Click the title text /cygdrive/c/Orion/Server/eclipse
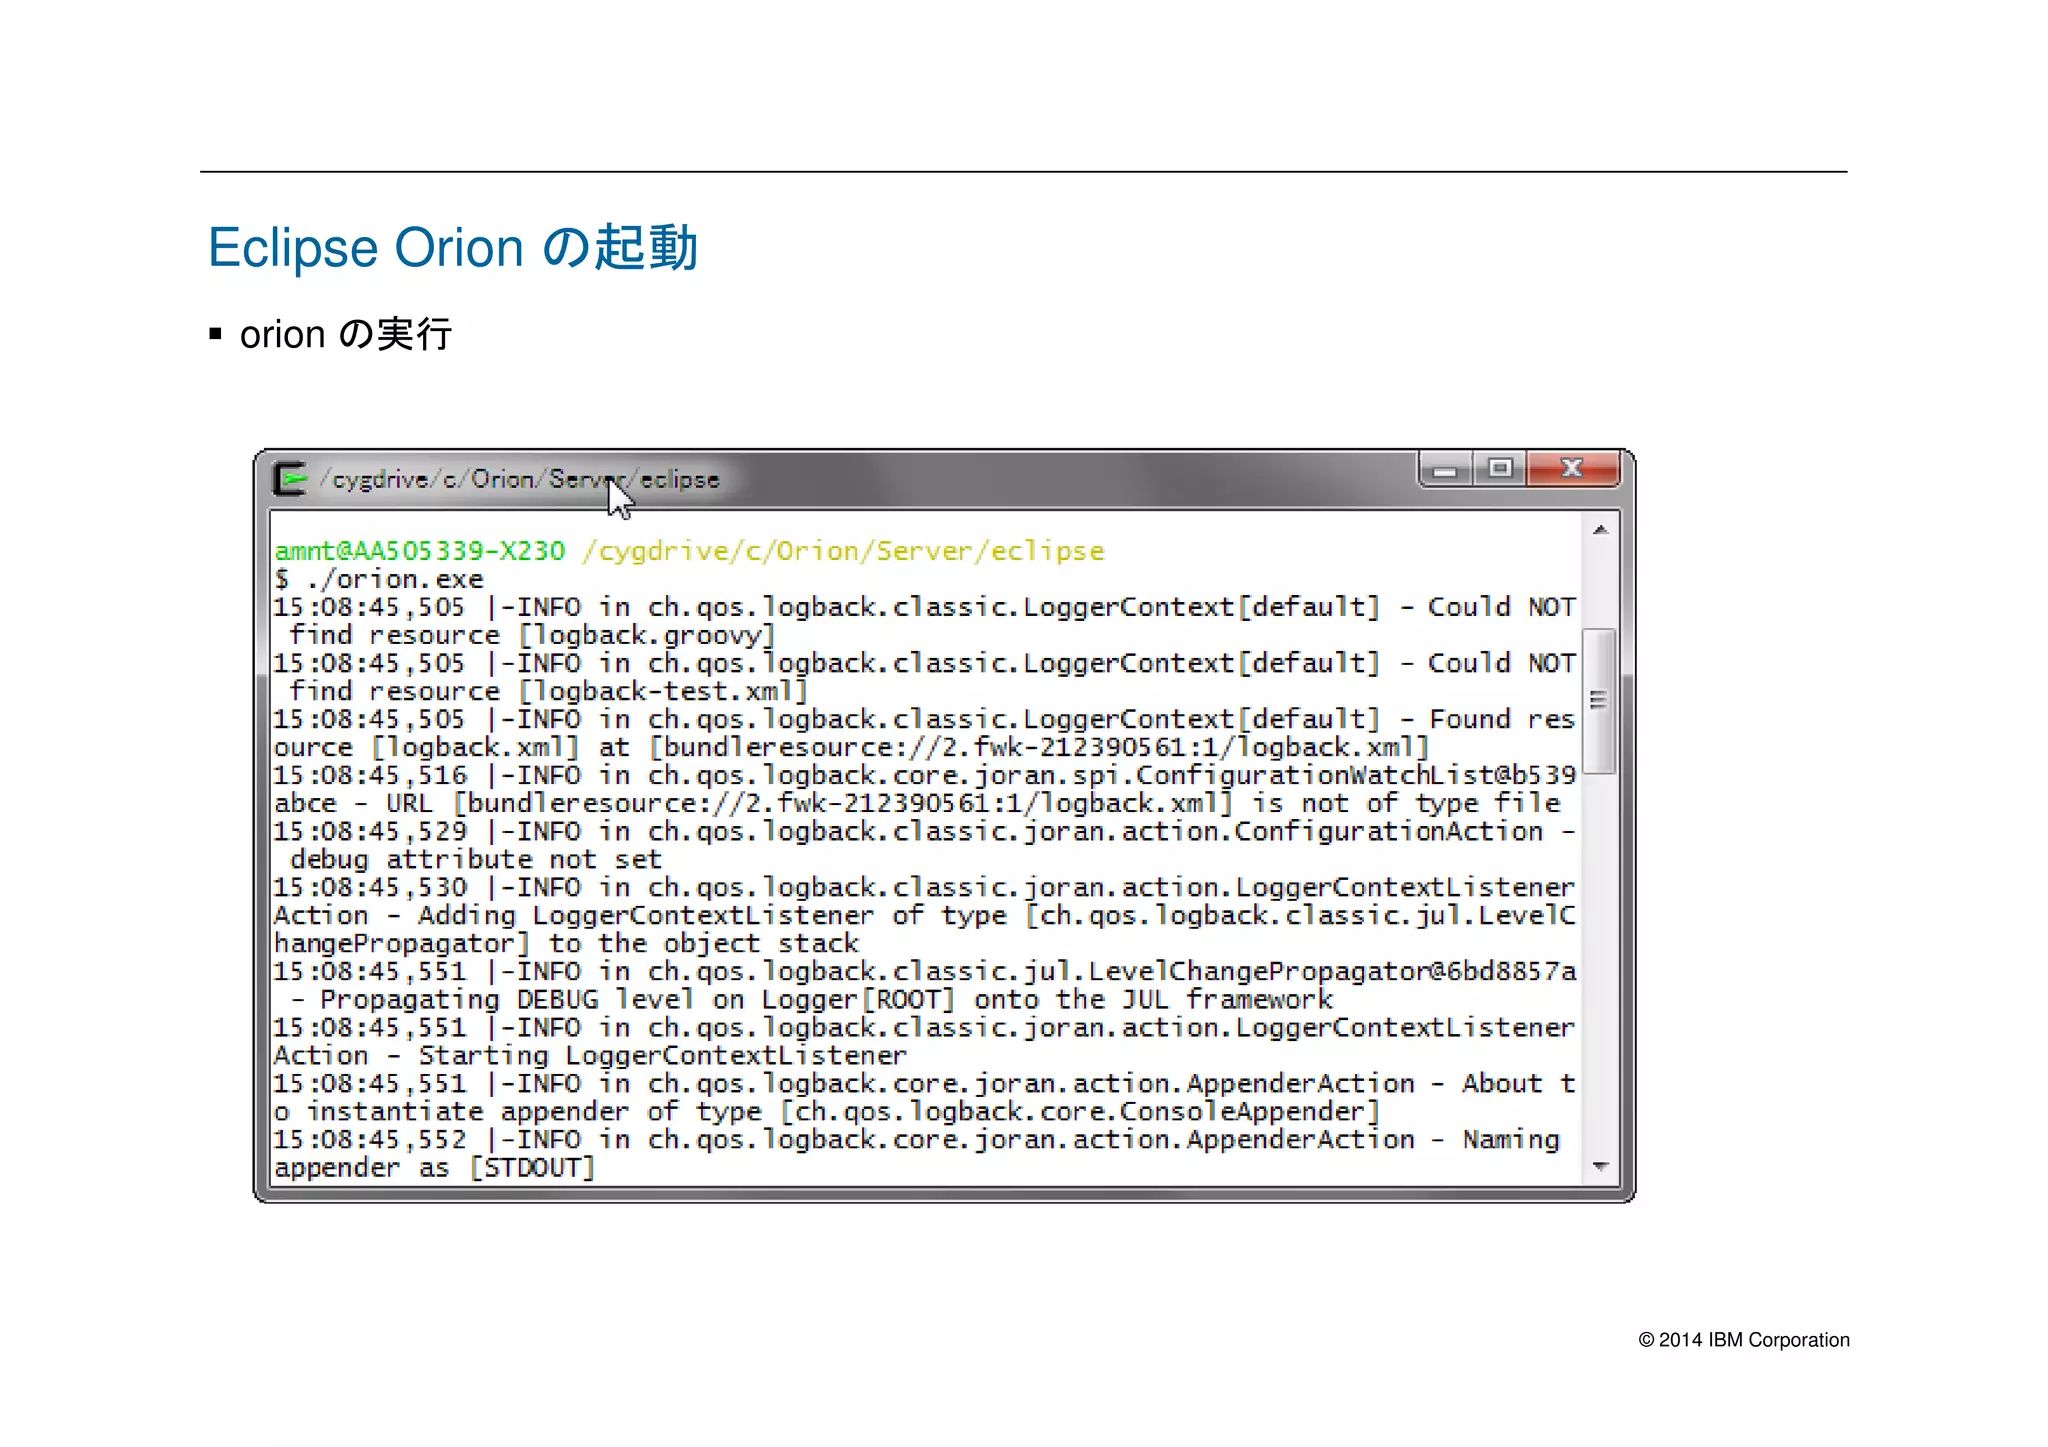This screenshot has width=2048, height=1447. click(520, 480)
